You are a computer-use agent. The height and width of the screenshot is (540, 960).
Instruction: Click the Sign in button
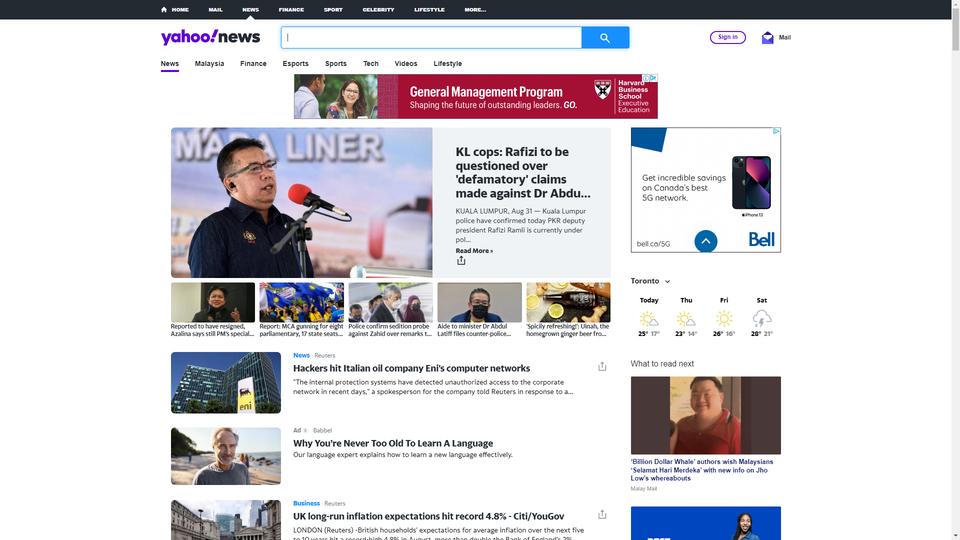tap(727, 37)
